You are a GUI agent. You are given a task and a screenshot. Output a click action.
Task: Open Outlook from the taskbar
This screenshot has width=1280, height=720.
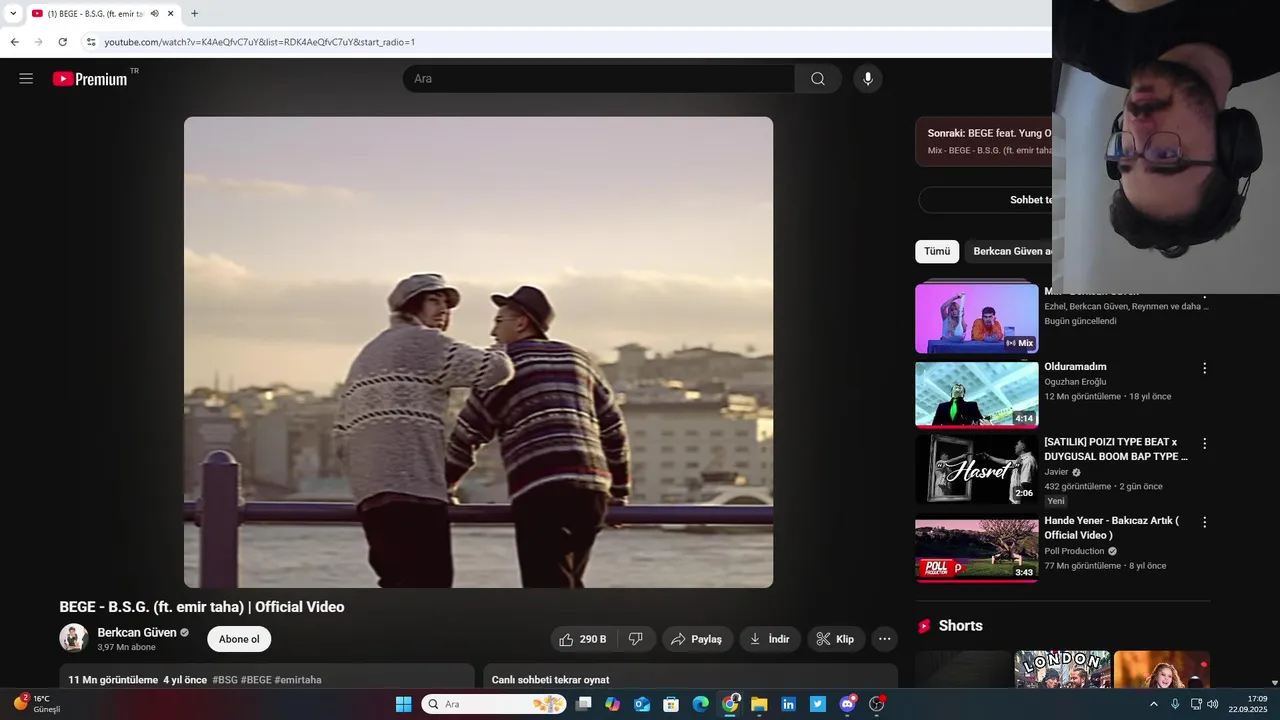tap(642, 704)
